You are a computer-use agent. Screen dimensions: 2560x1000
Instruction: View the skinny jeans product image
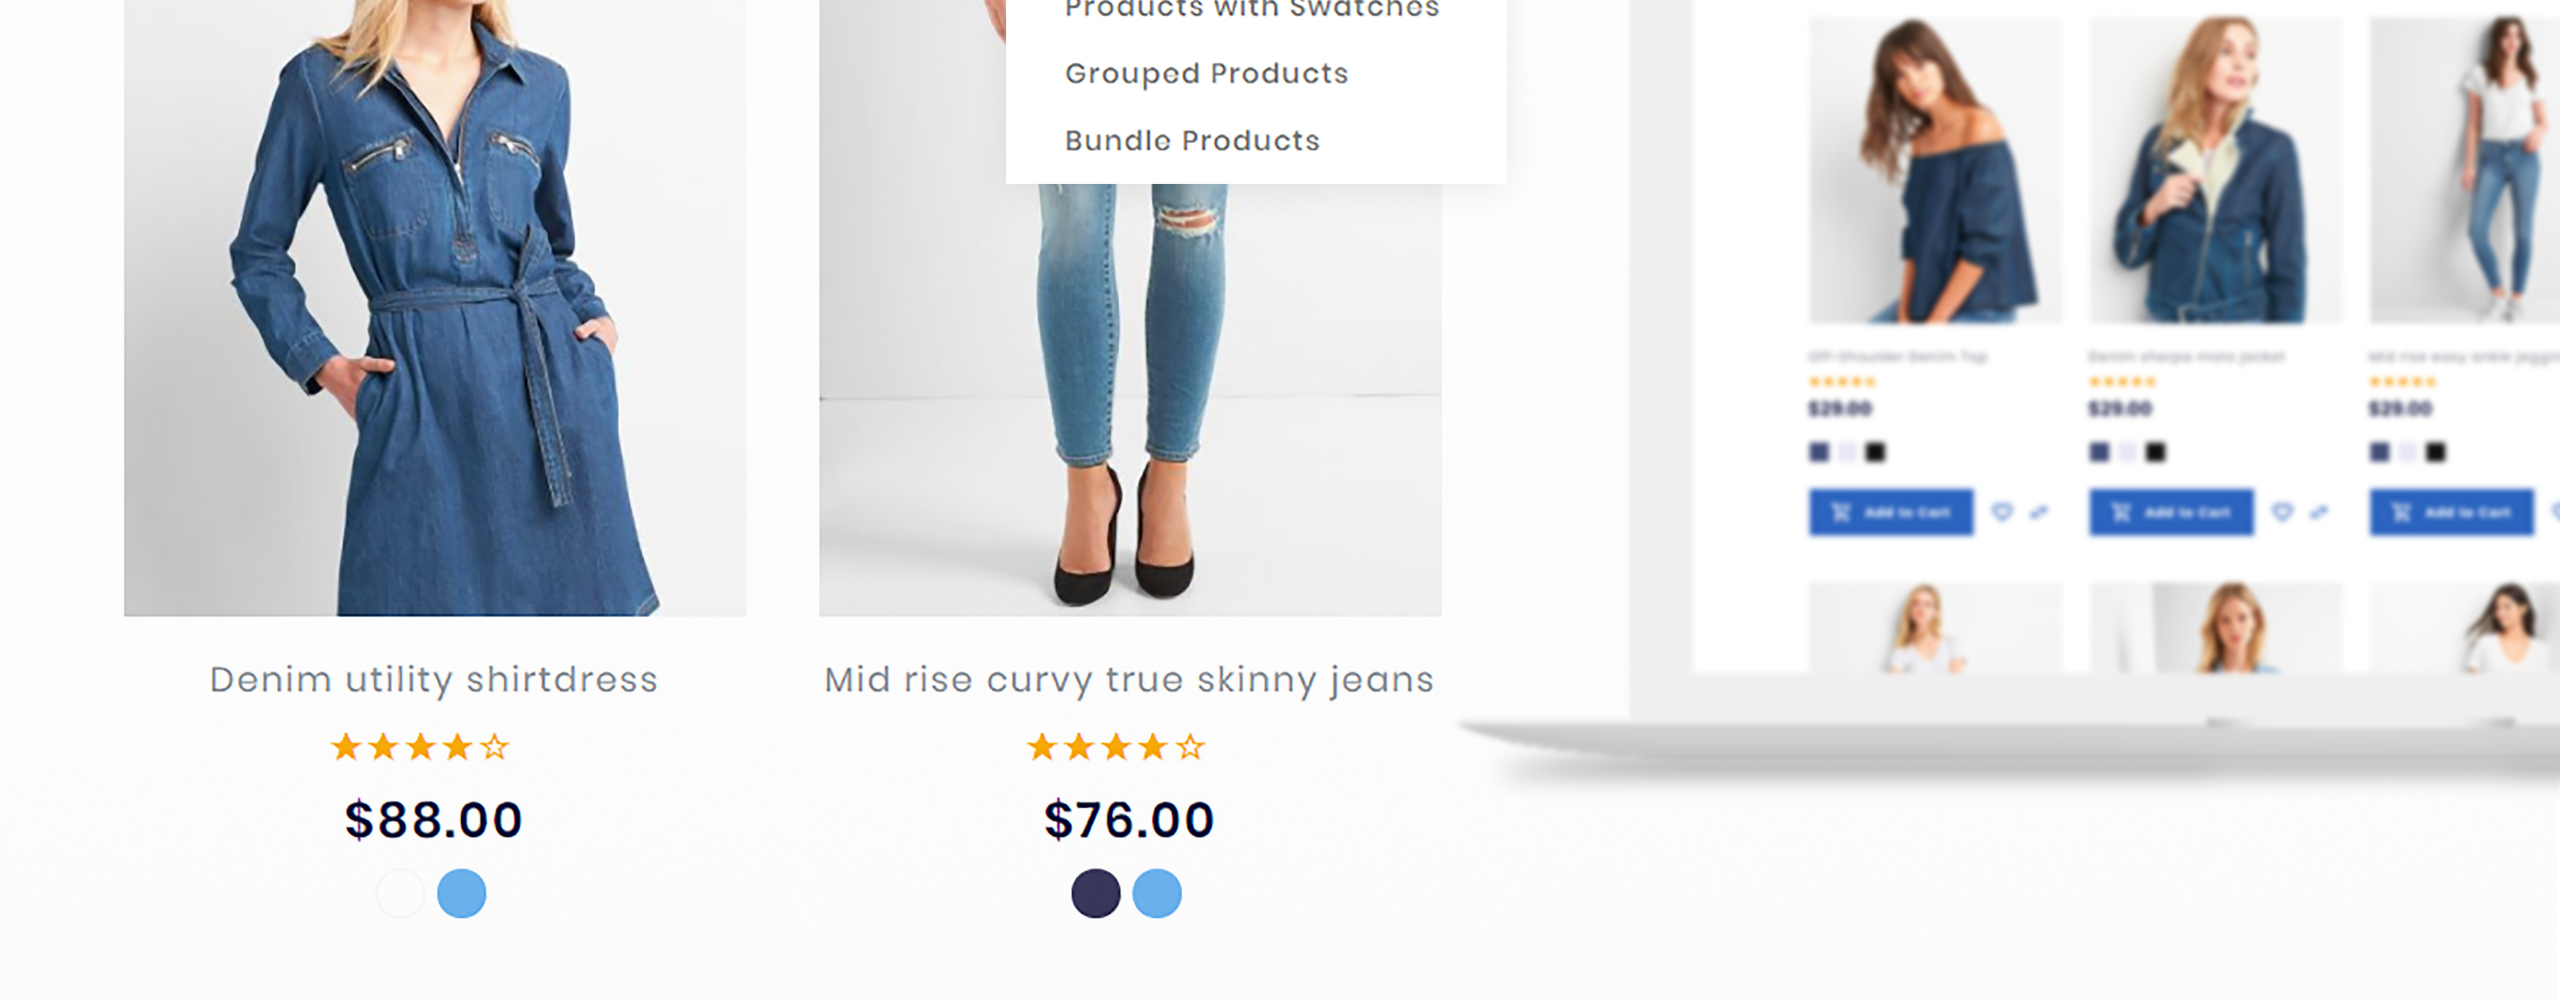pos(1130,400)
